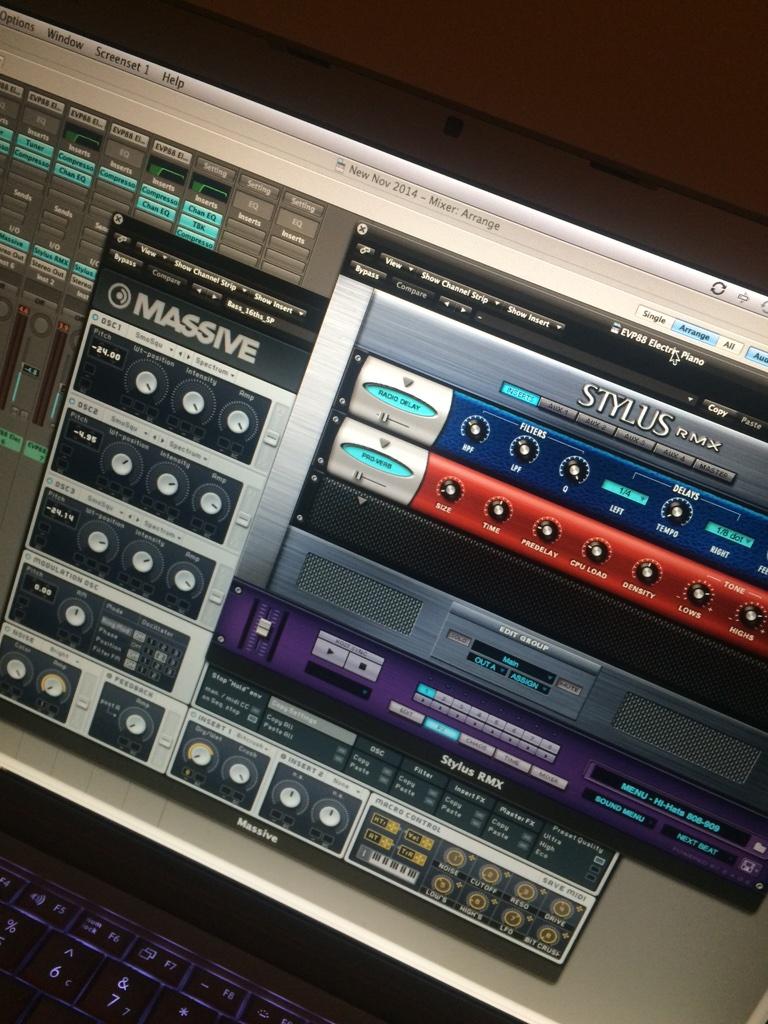Screen dimensions: 768x1024
Task: Click the Massive logo icon
Action: coord(120,295)
